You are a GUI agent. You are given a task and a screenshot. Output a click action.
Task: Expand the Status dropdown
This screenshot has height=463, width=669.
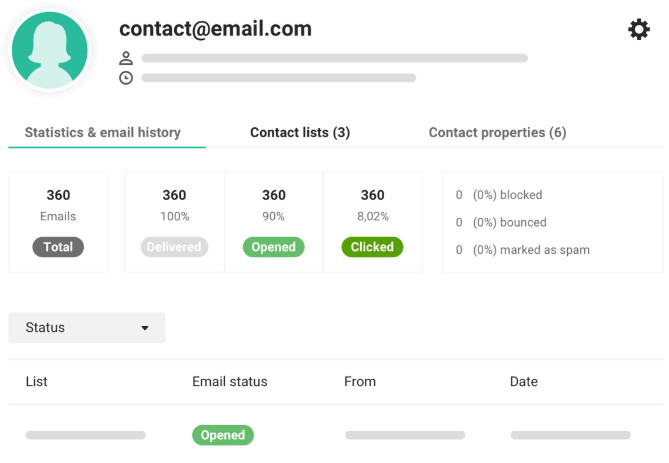[87, 328]
